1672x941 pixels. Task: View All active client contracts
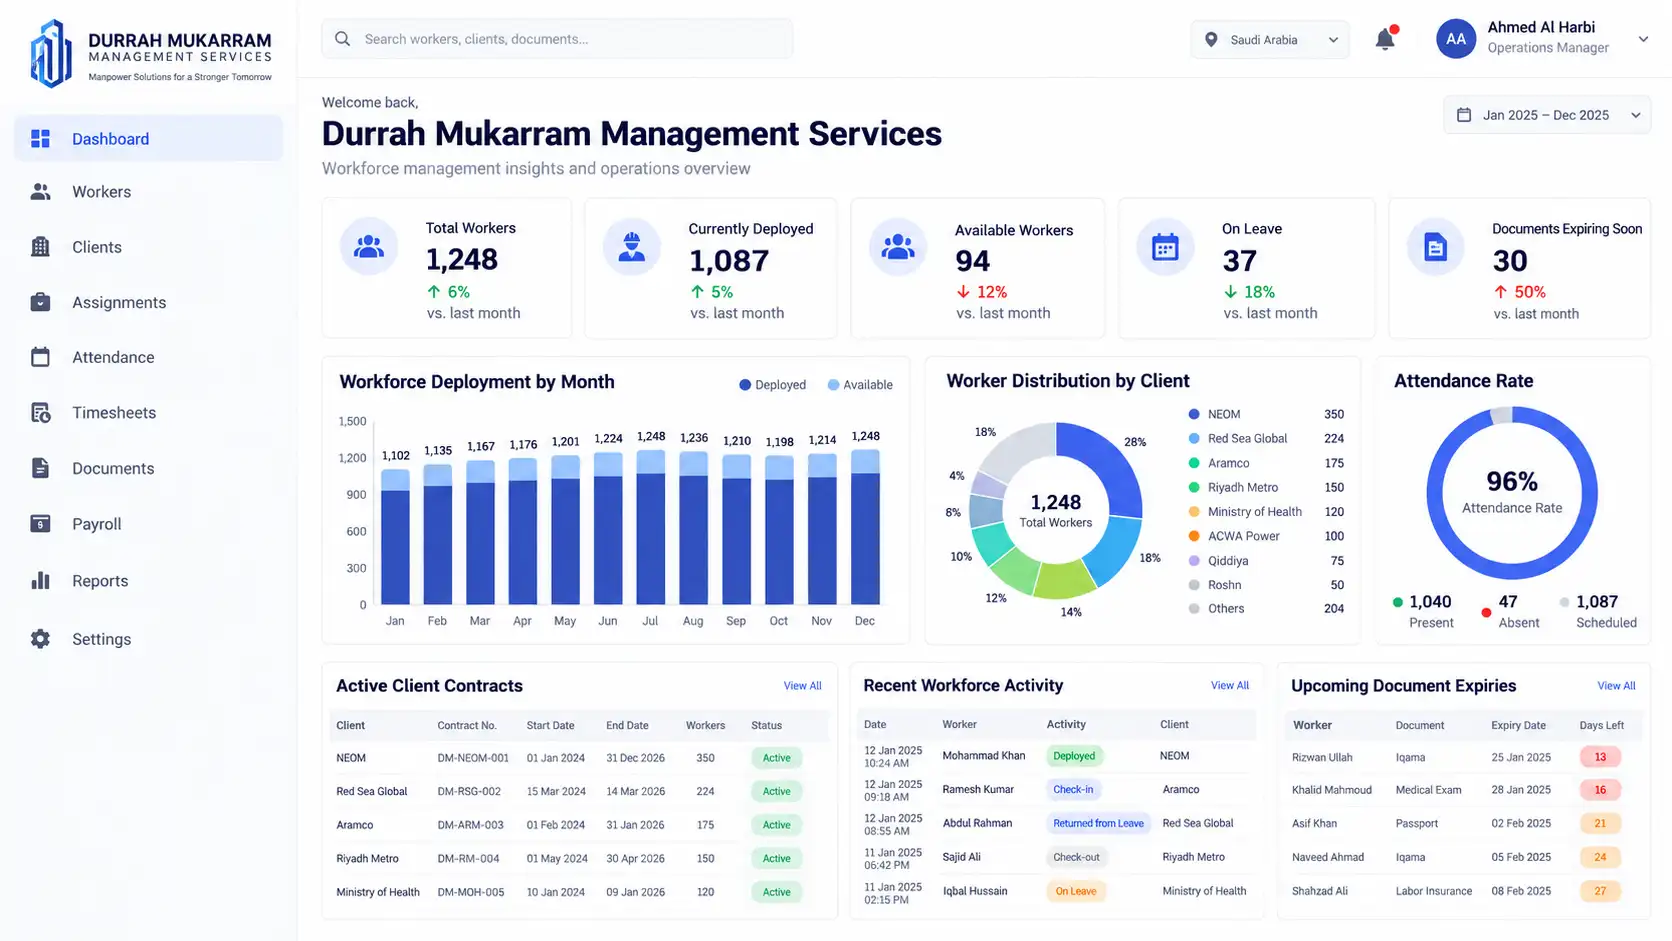[x=802, y=686]
